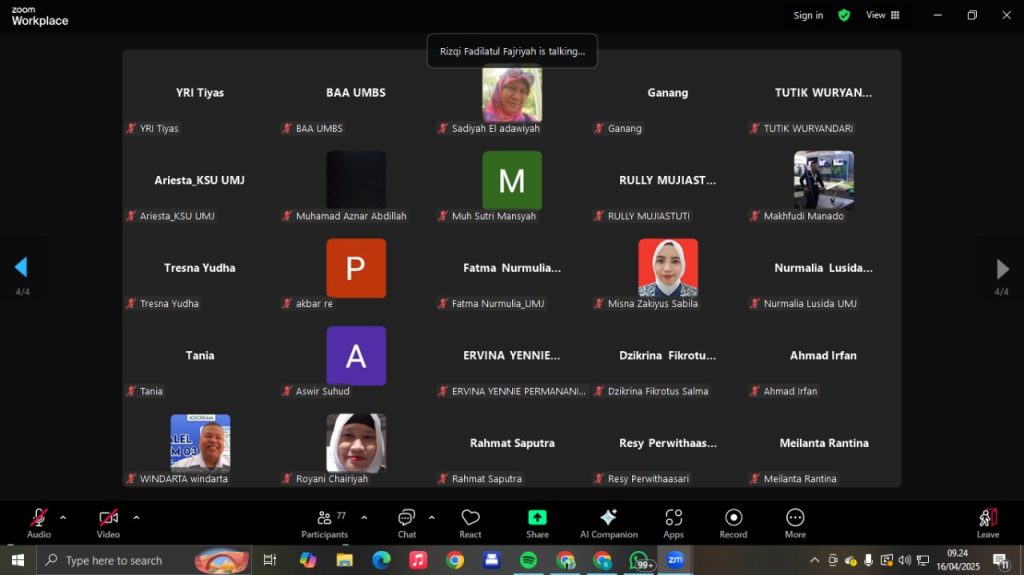Click the Tresna Yudha participant tile

200,268
